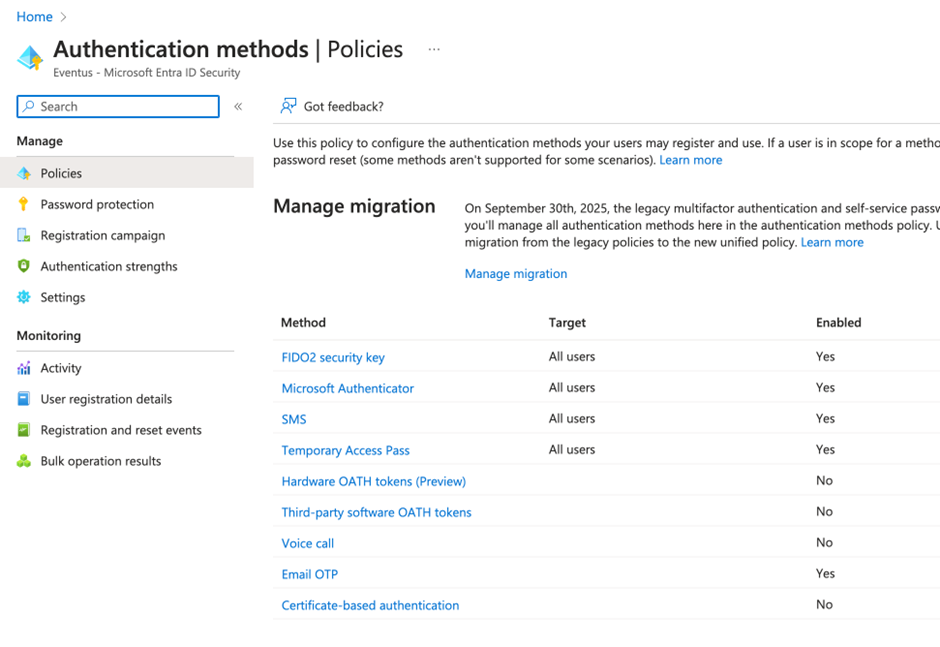The width and height of the screenshot is (940, 647).
Task: Click the Got feedback person icon
Action: click(x=288, y=106)
